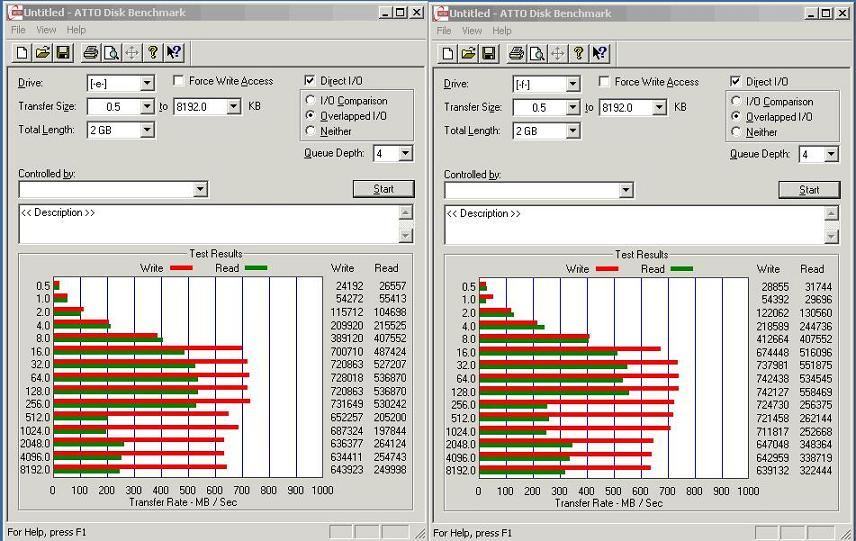Screen dimensions: 856x541
Task: Open 8192.0 transfer size dropdown, right window
Action: pos(659,108)
